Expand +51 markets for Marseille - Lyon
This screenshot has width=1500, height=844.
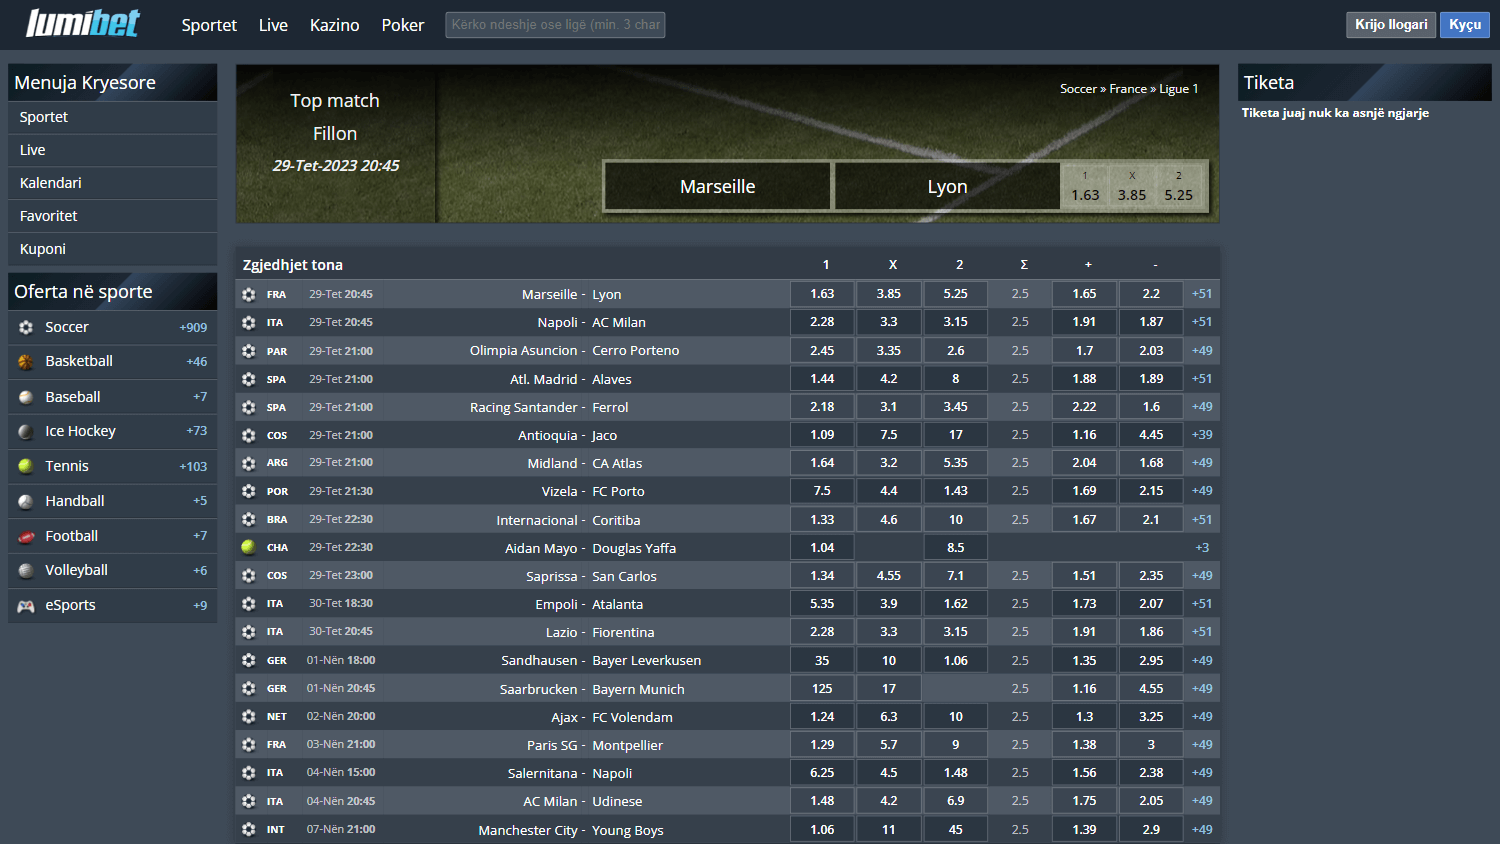pyautogui.click(x=1202, y=294)
